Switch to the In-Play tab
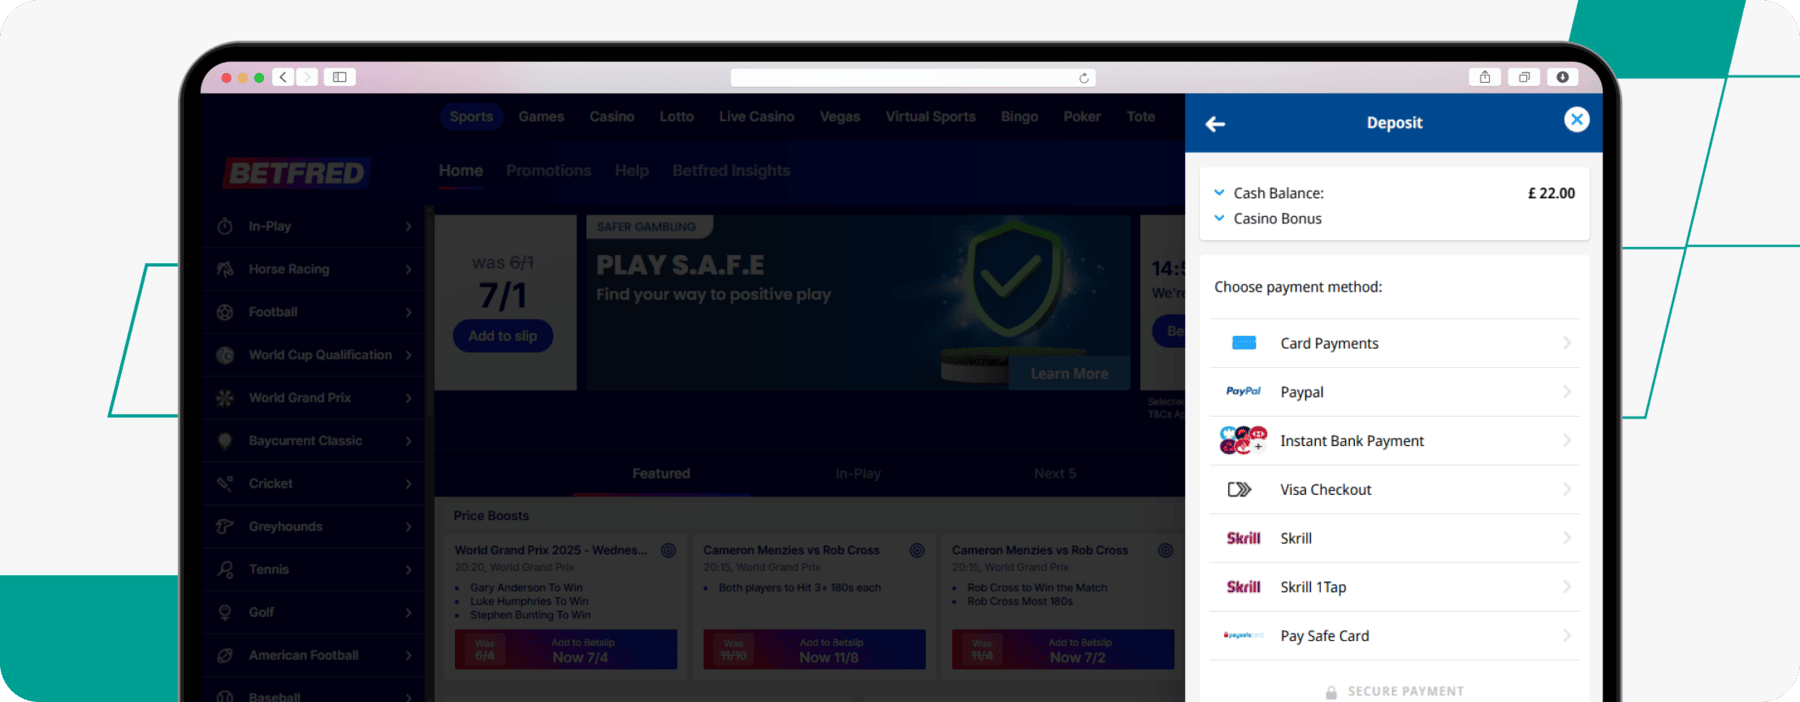This screenshot has height=702, width=1800. pos(858,474)
